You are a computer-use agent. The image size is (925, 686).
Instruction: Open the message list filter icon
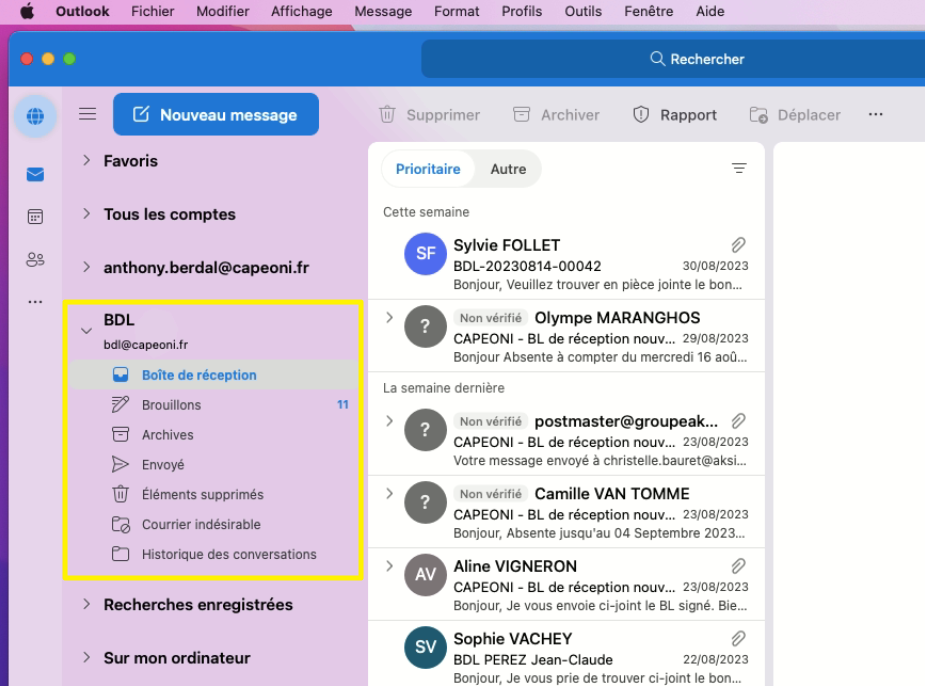[x=739, y=169]
